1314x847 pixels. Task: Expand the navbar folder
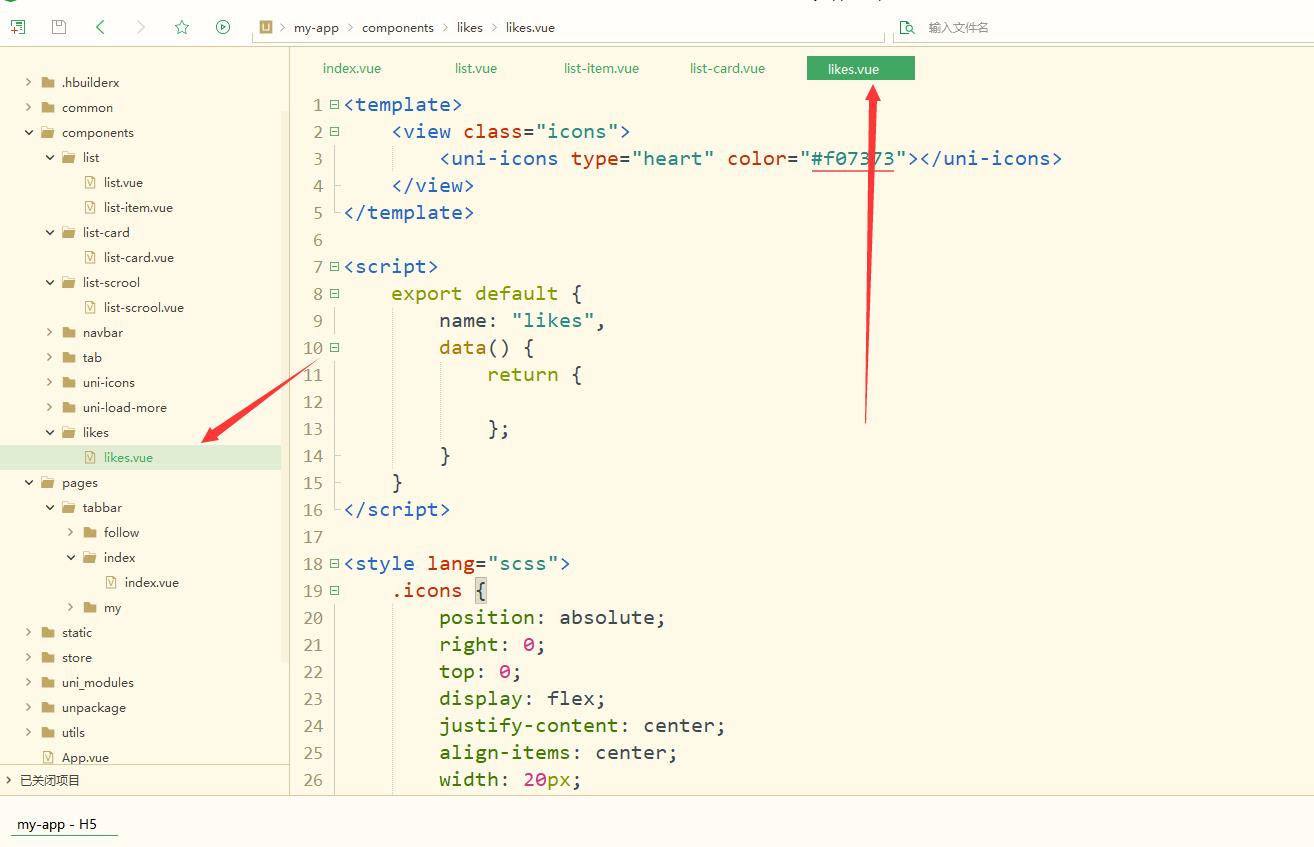coord(50,332)
